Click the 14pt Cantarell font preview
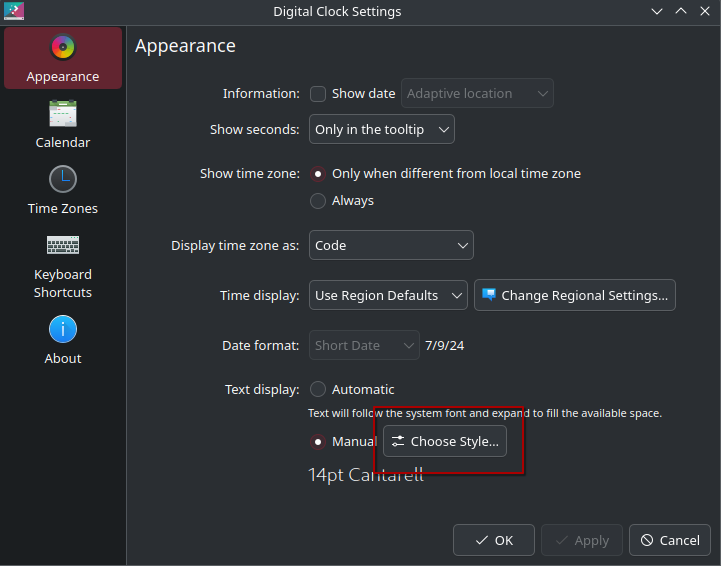Screen dimensions: 721x566 [x=366, y=475]
